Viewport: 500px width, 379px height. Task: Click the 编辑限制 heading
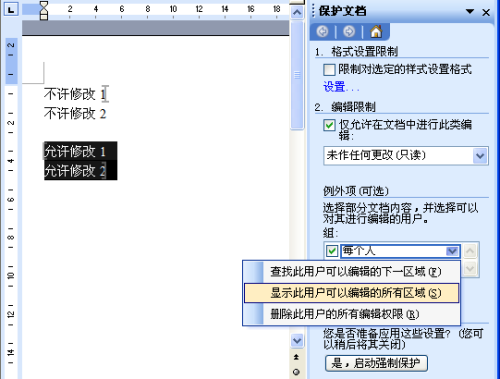click(353, 107)
